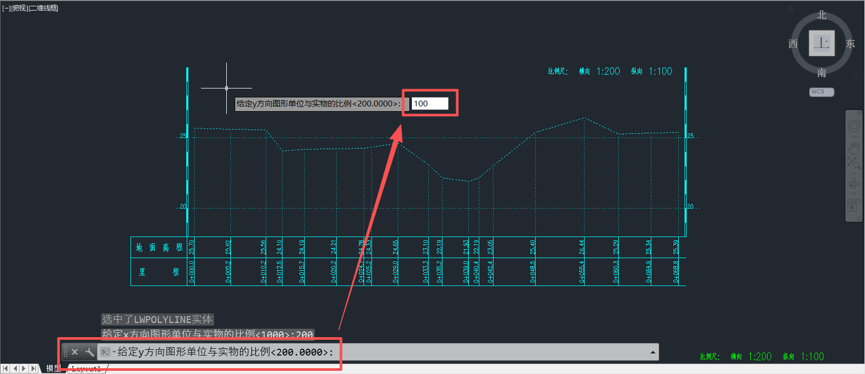Close the command line panel
The width and height of the screenshot is (865, 374).
click(74, 351)
